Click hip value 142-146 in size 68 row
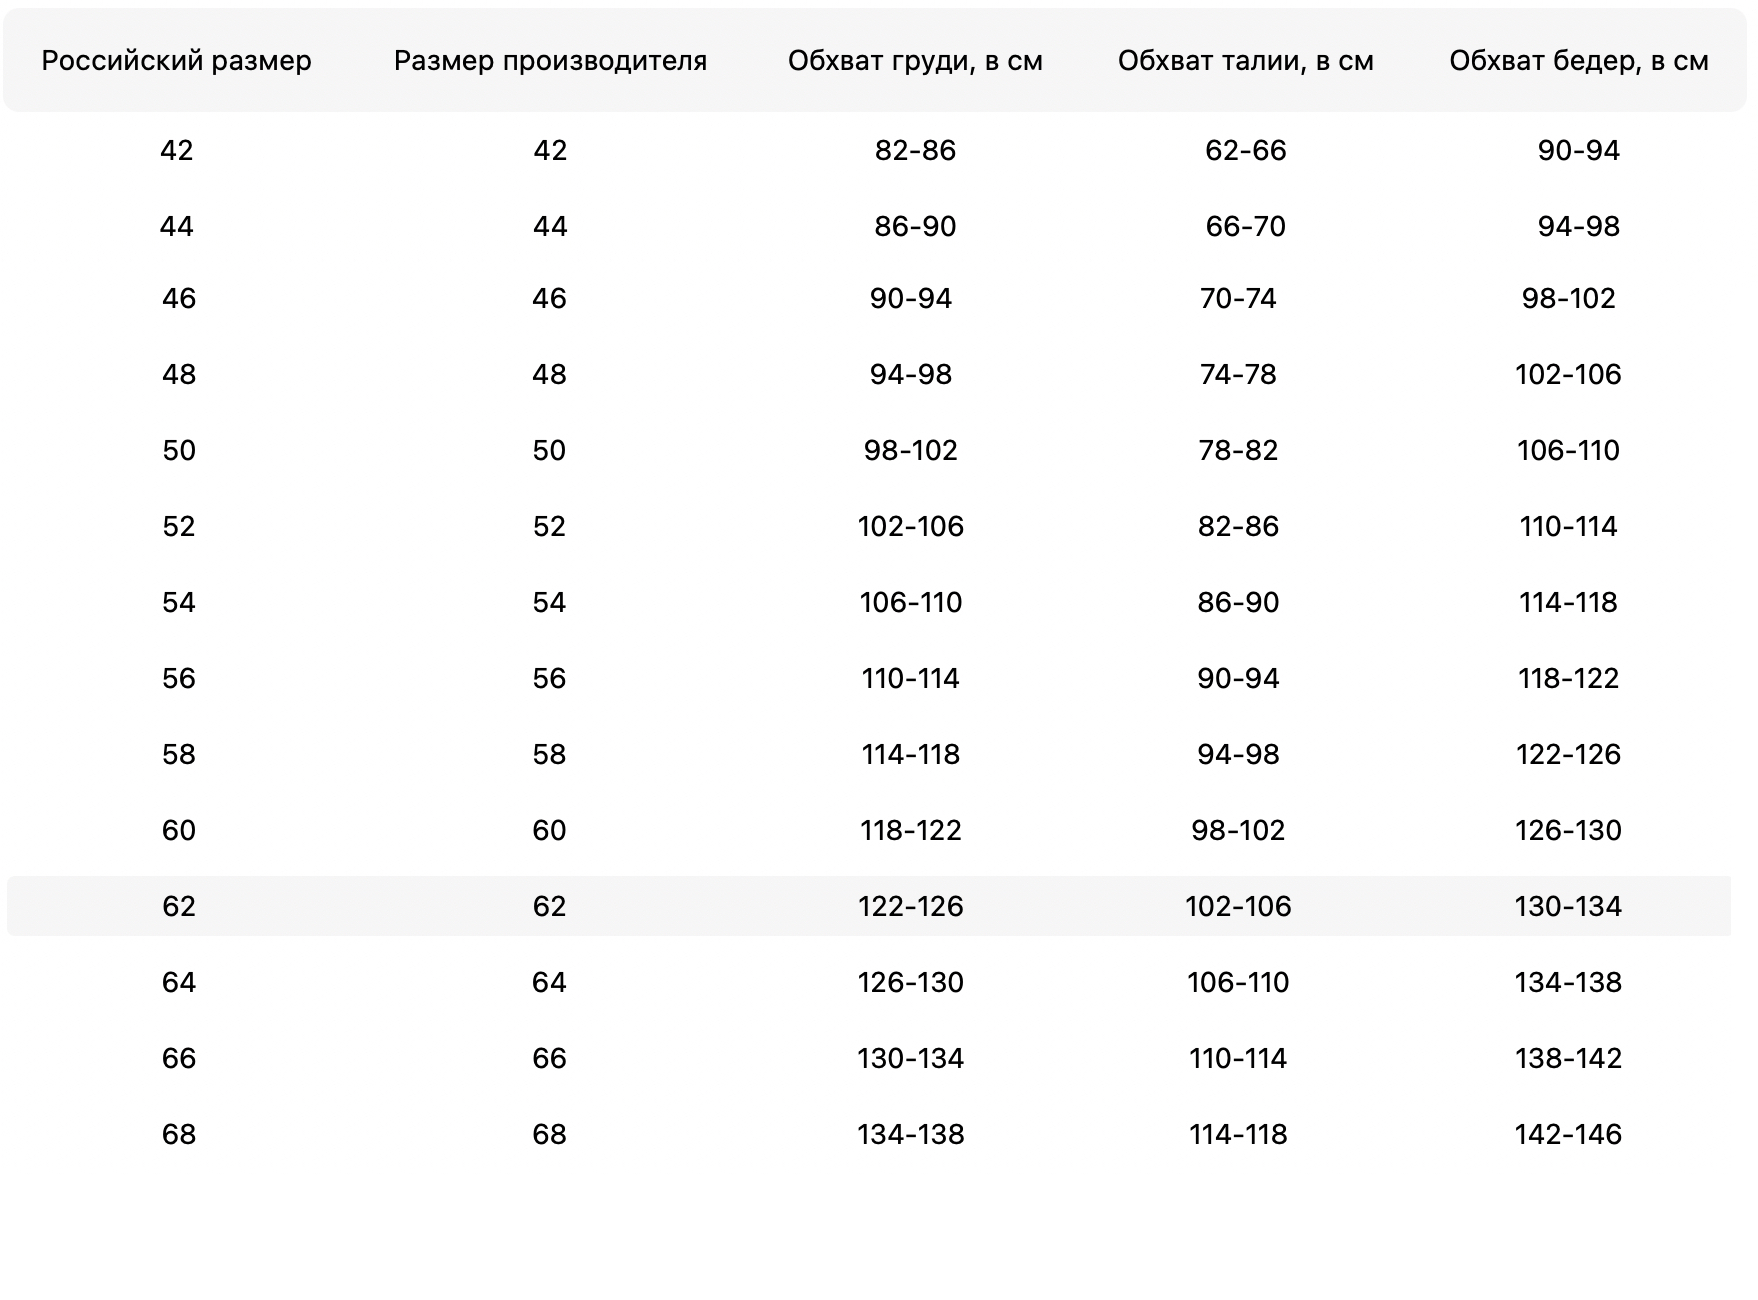1758x1300 pixels. tap(1568, 1134)
